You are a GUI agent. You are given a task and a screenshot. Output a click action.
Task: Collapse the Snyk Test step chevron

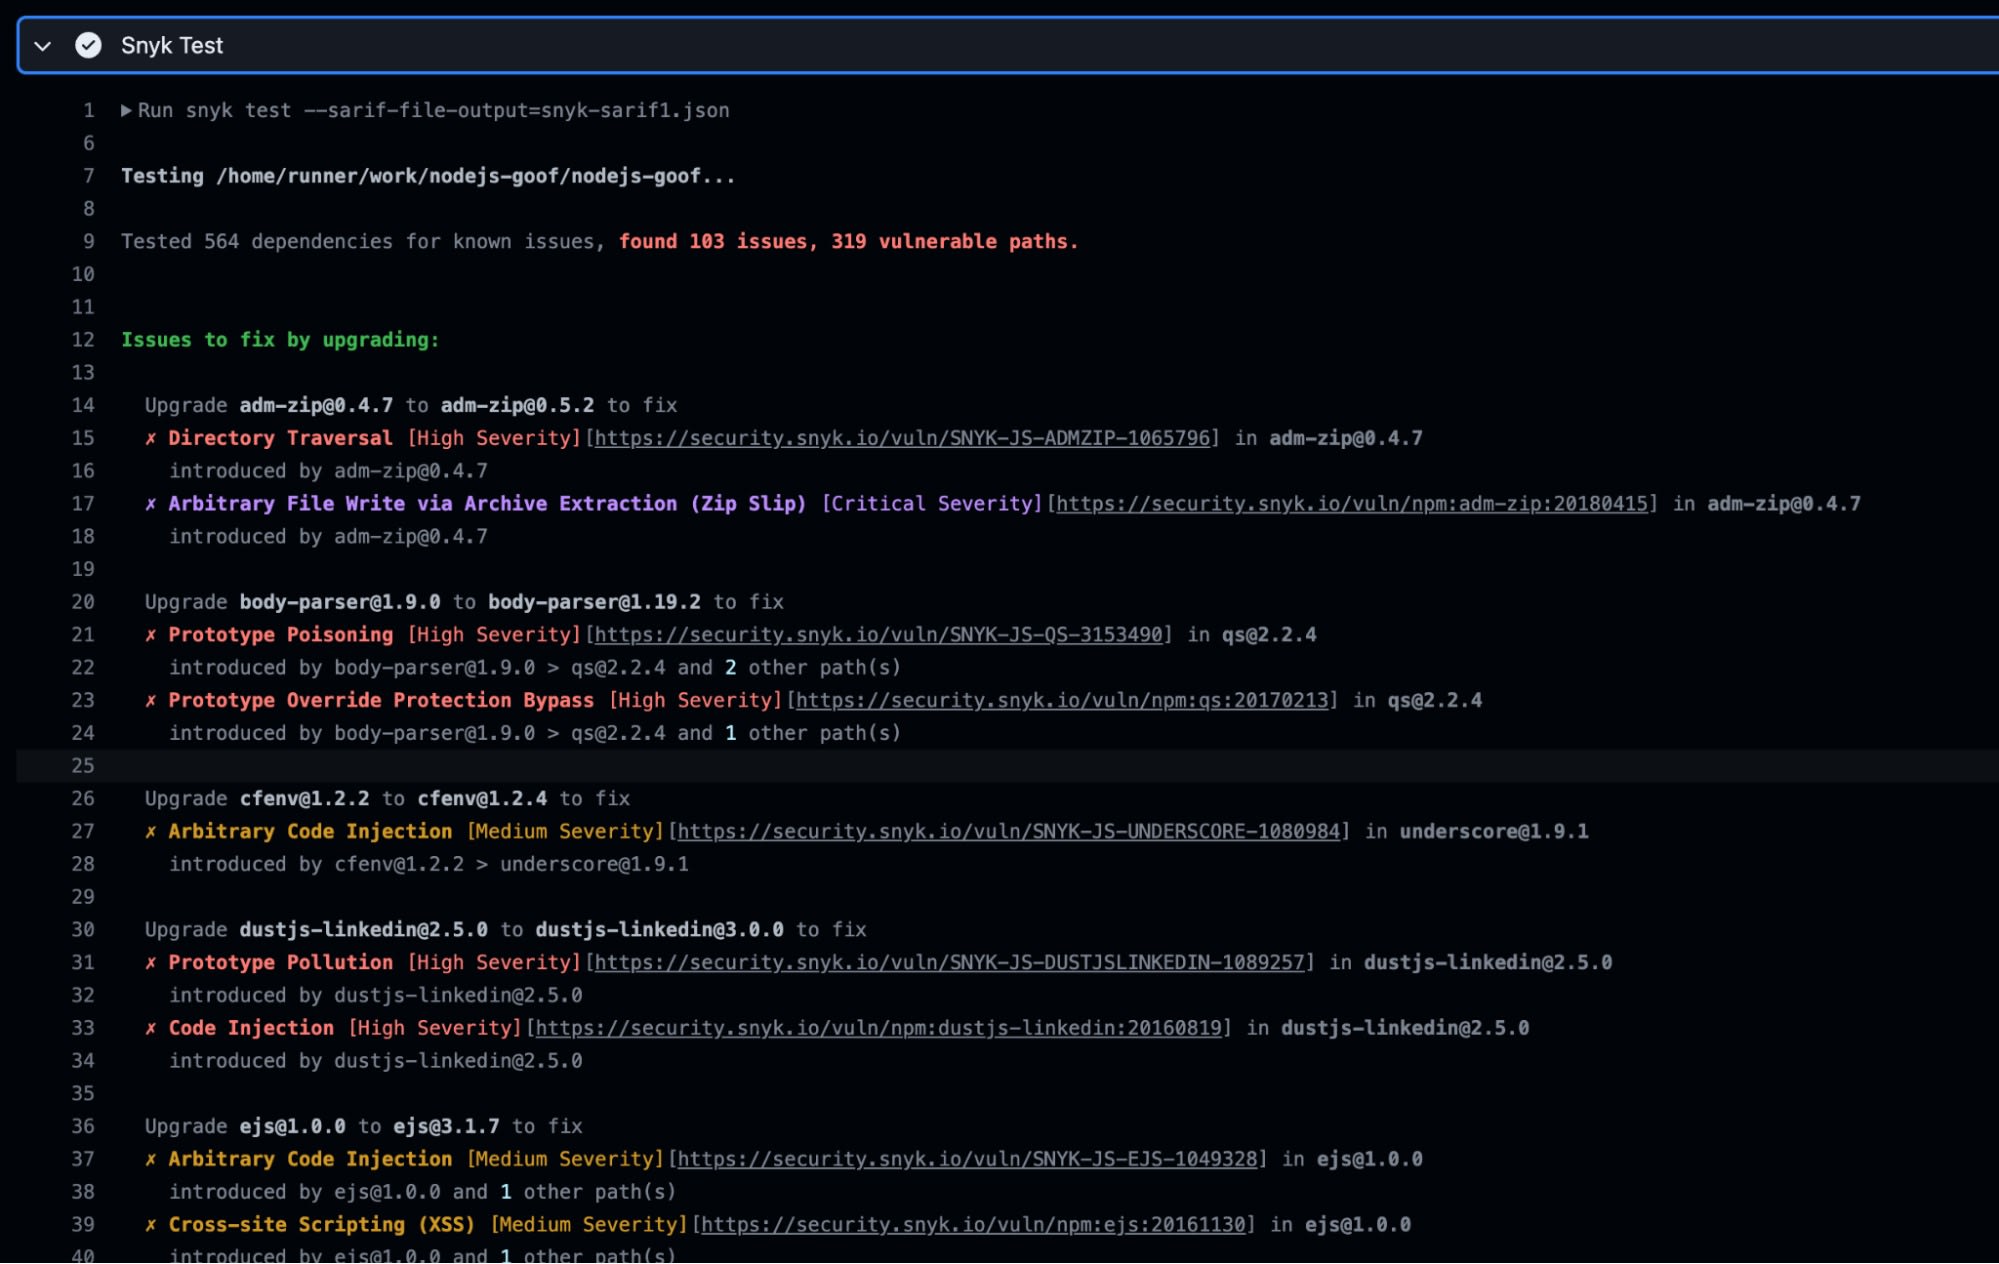pyautogui.click(x=42, y=46)
